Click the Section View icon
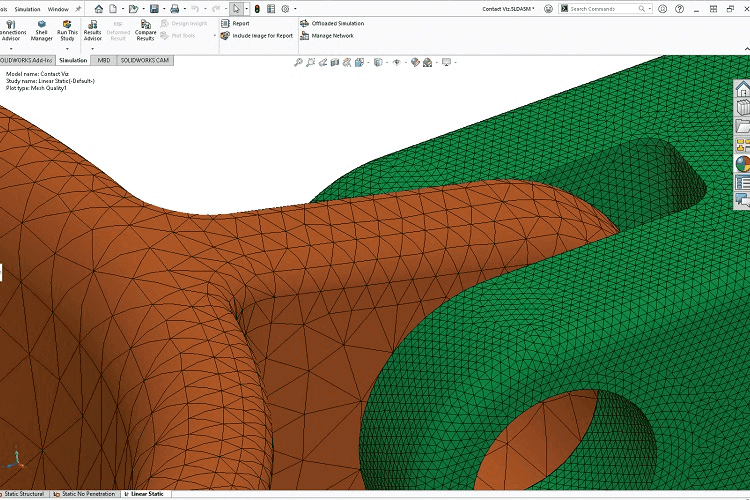The image size is (750, 500). [335, 62]
